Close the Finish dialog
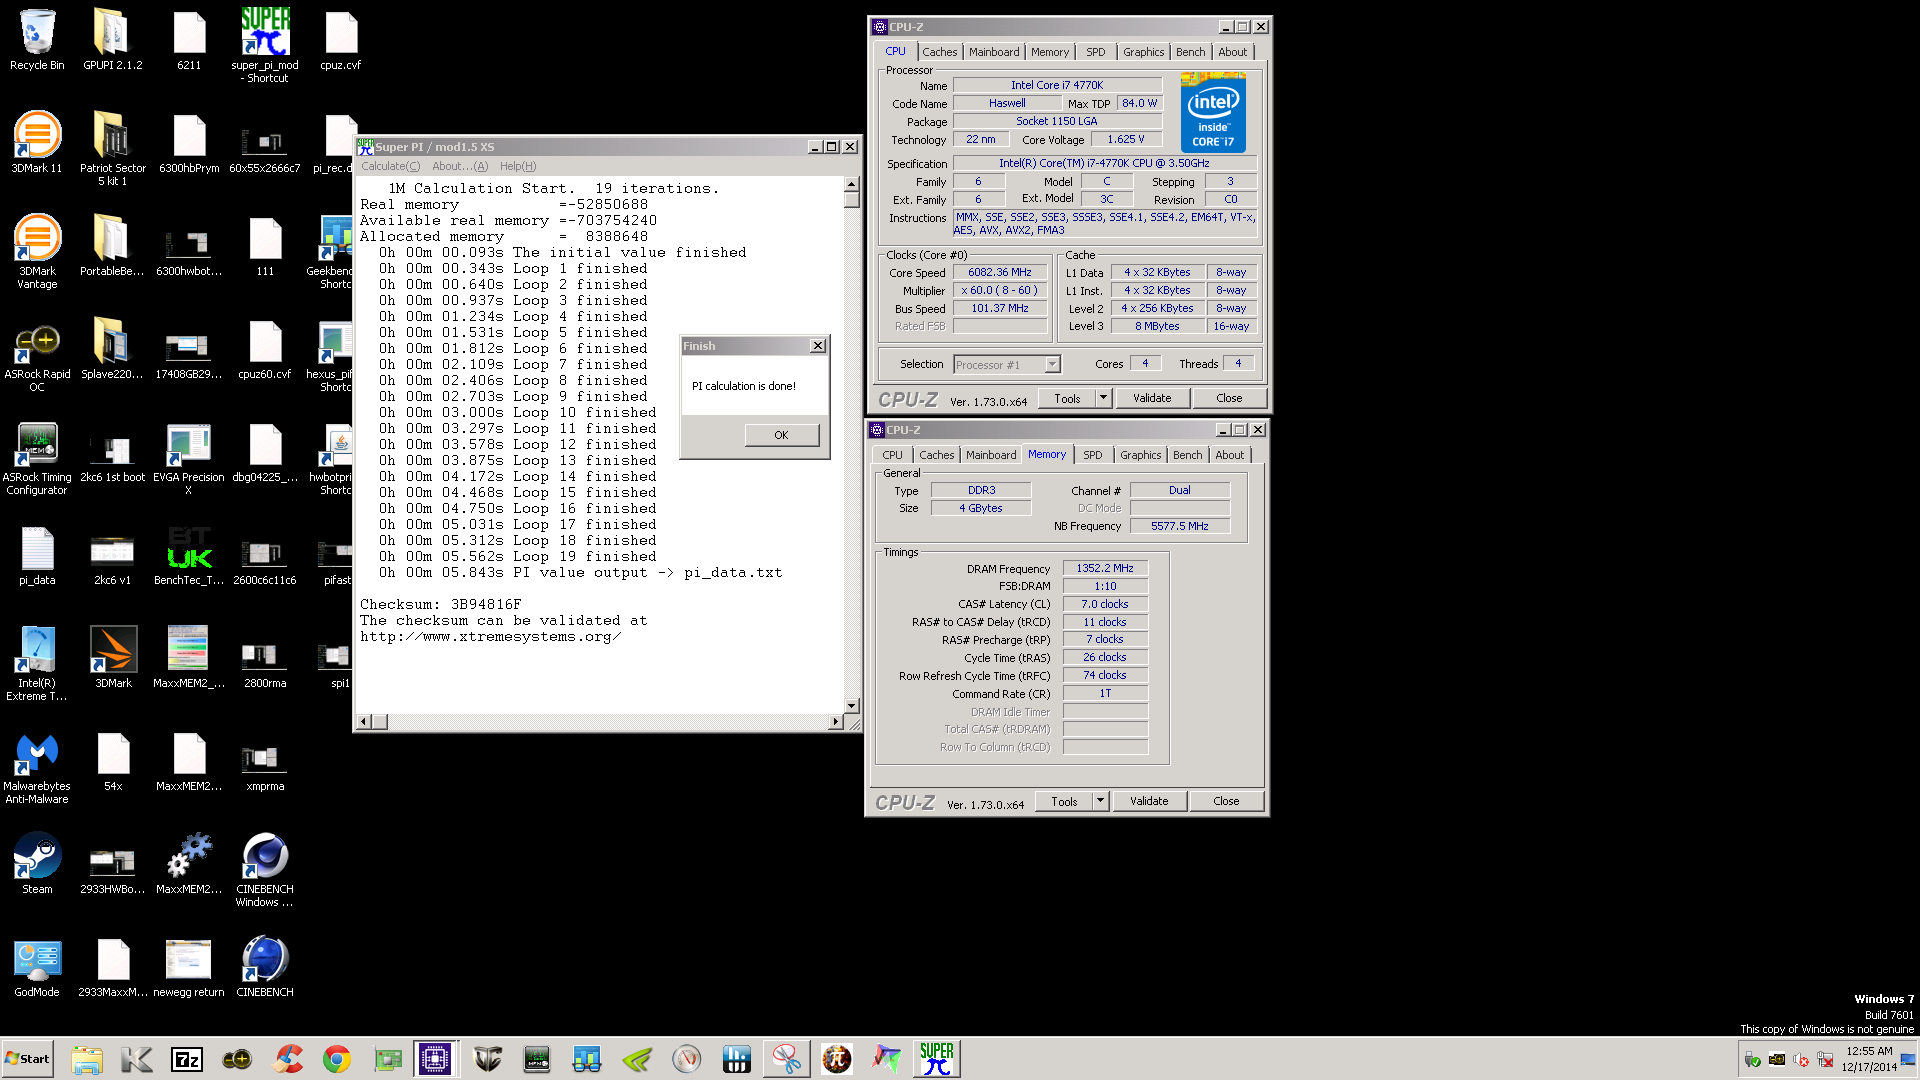Screen dimensions: 1920x1080 [817, 345]
